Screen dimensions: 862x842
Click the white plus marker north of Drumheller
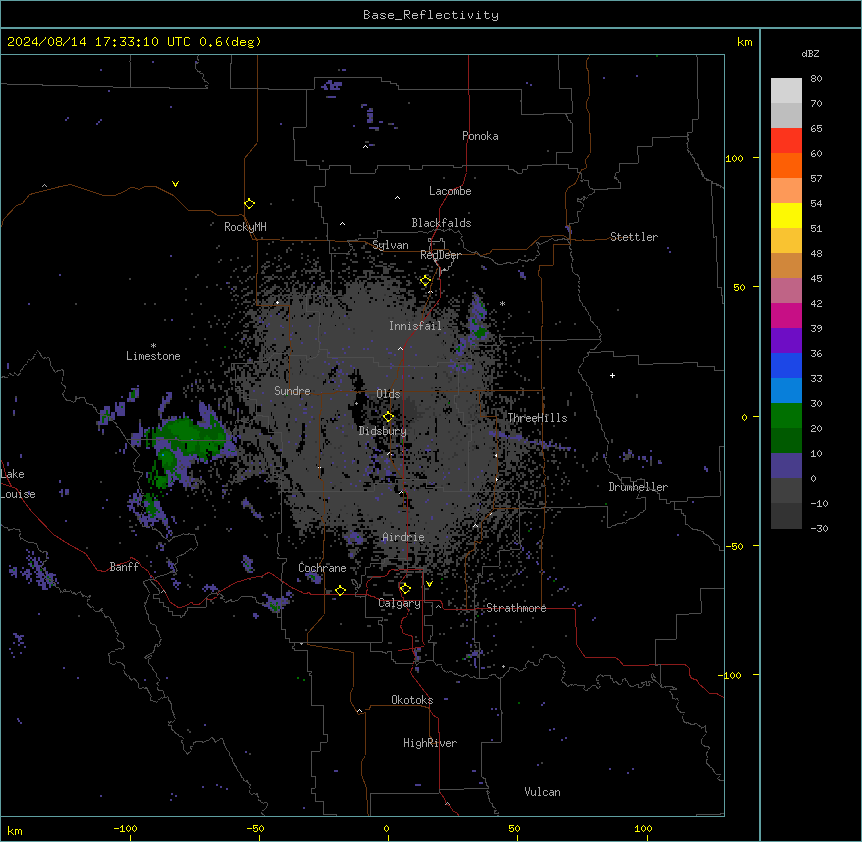point(612,375)
